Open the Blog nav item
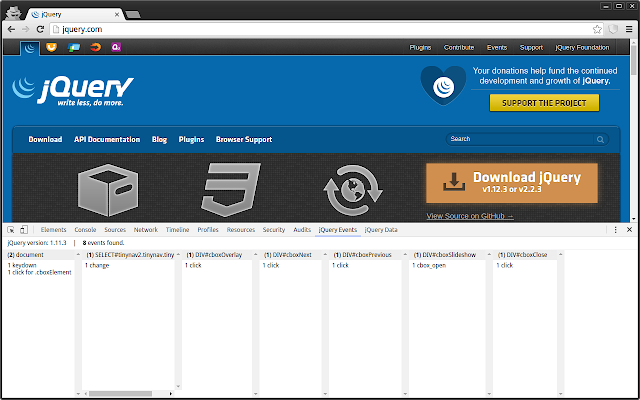 coord(159,139)
